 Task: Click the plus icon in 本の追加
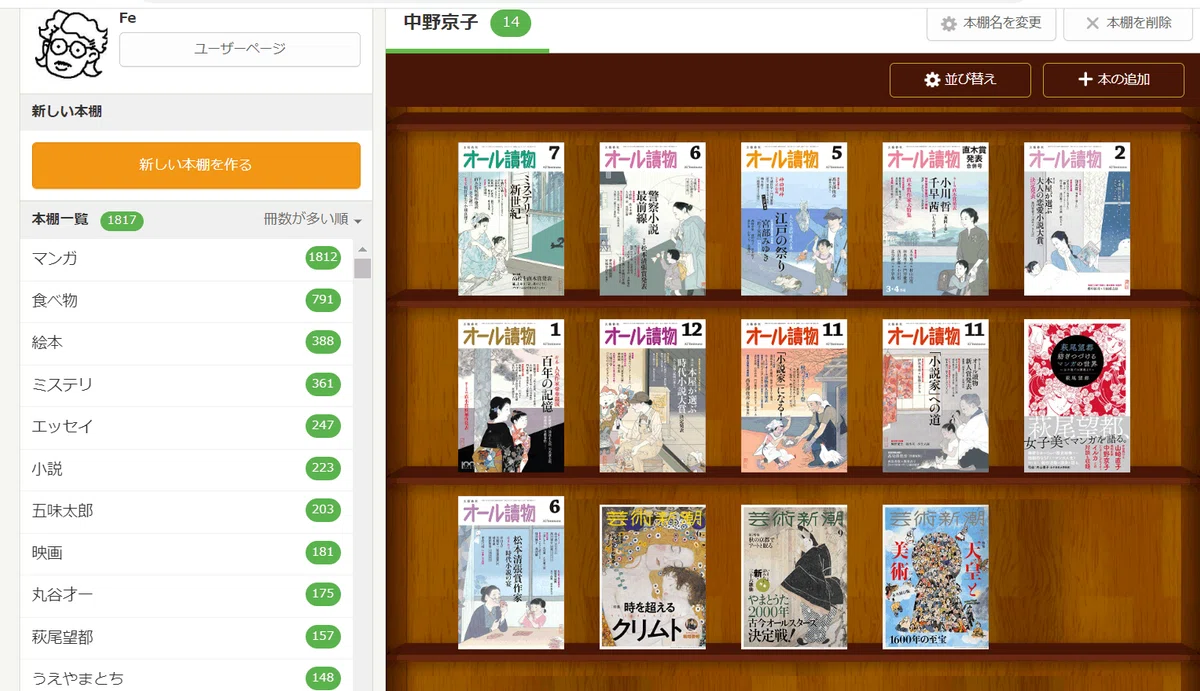(x=1084, y=80)
